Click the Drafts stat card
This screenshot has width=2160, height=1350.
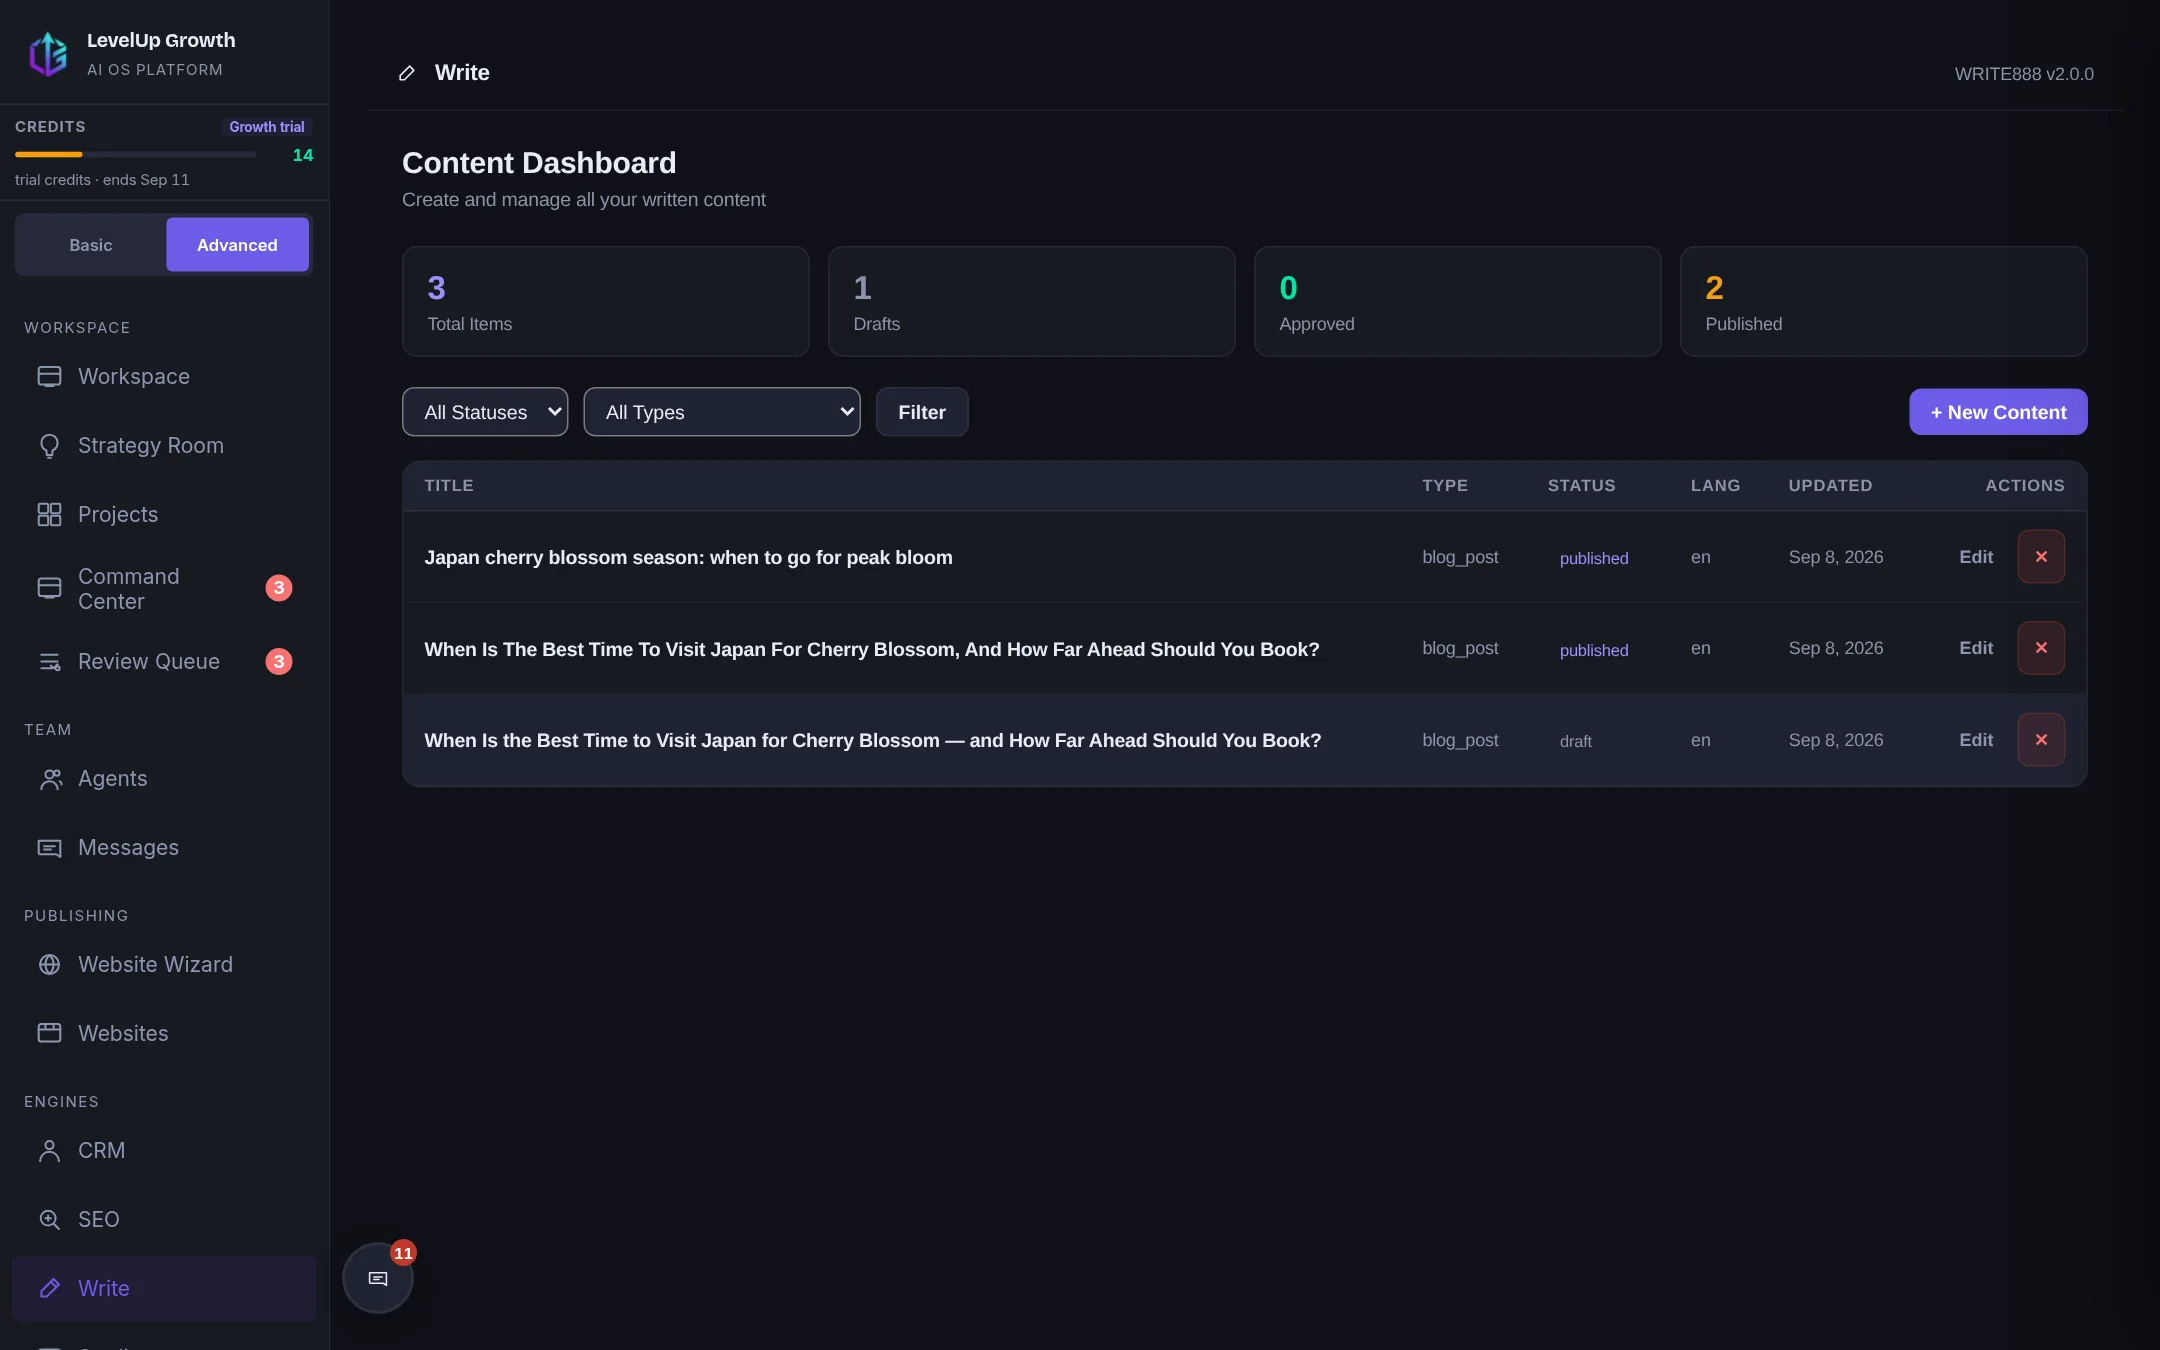(1032, 302)
